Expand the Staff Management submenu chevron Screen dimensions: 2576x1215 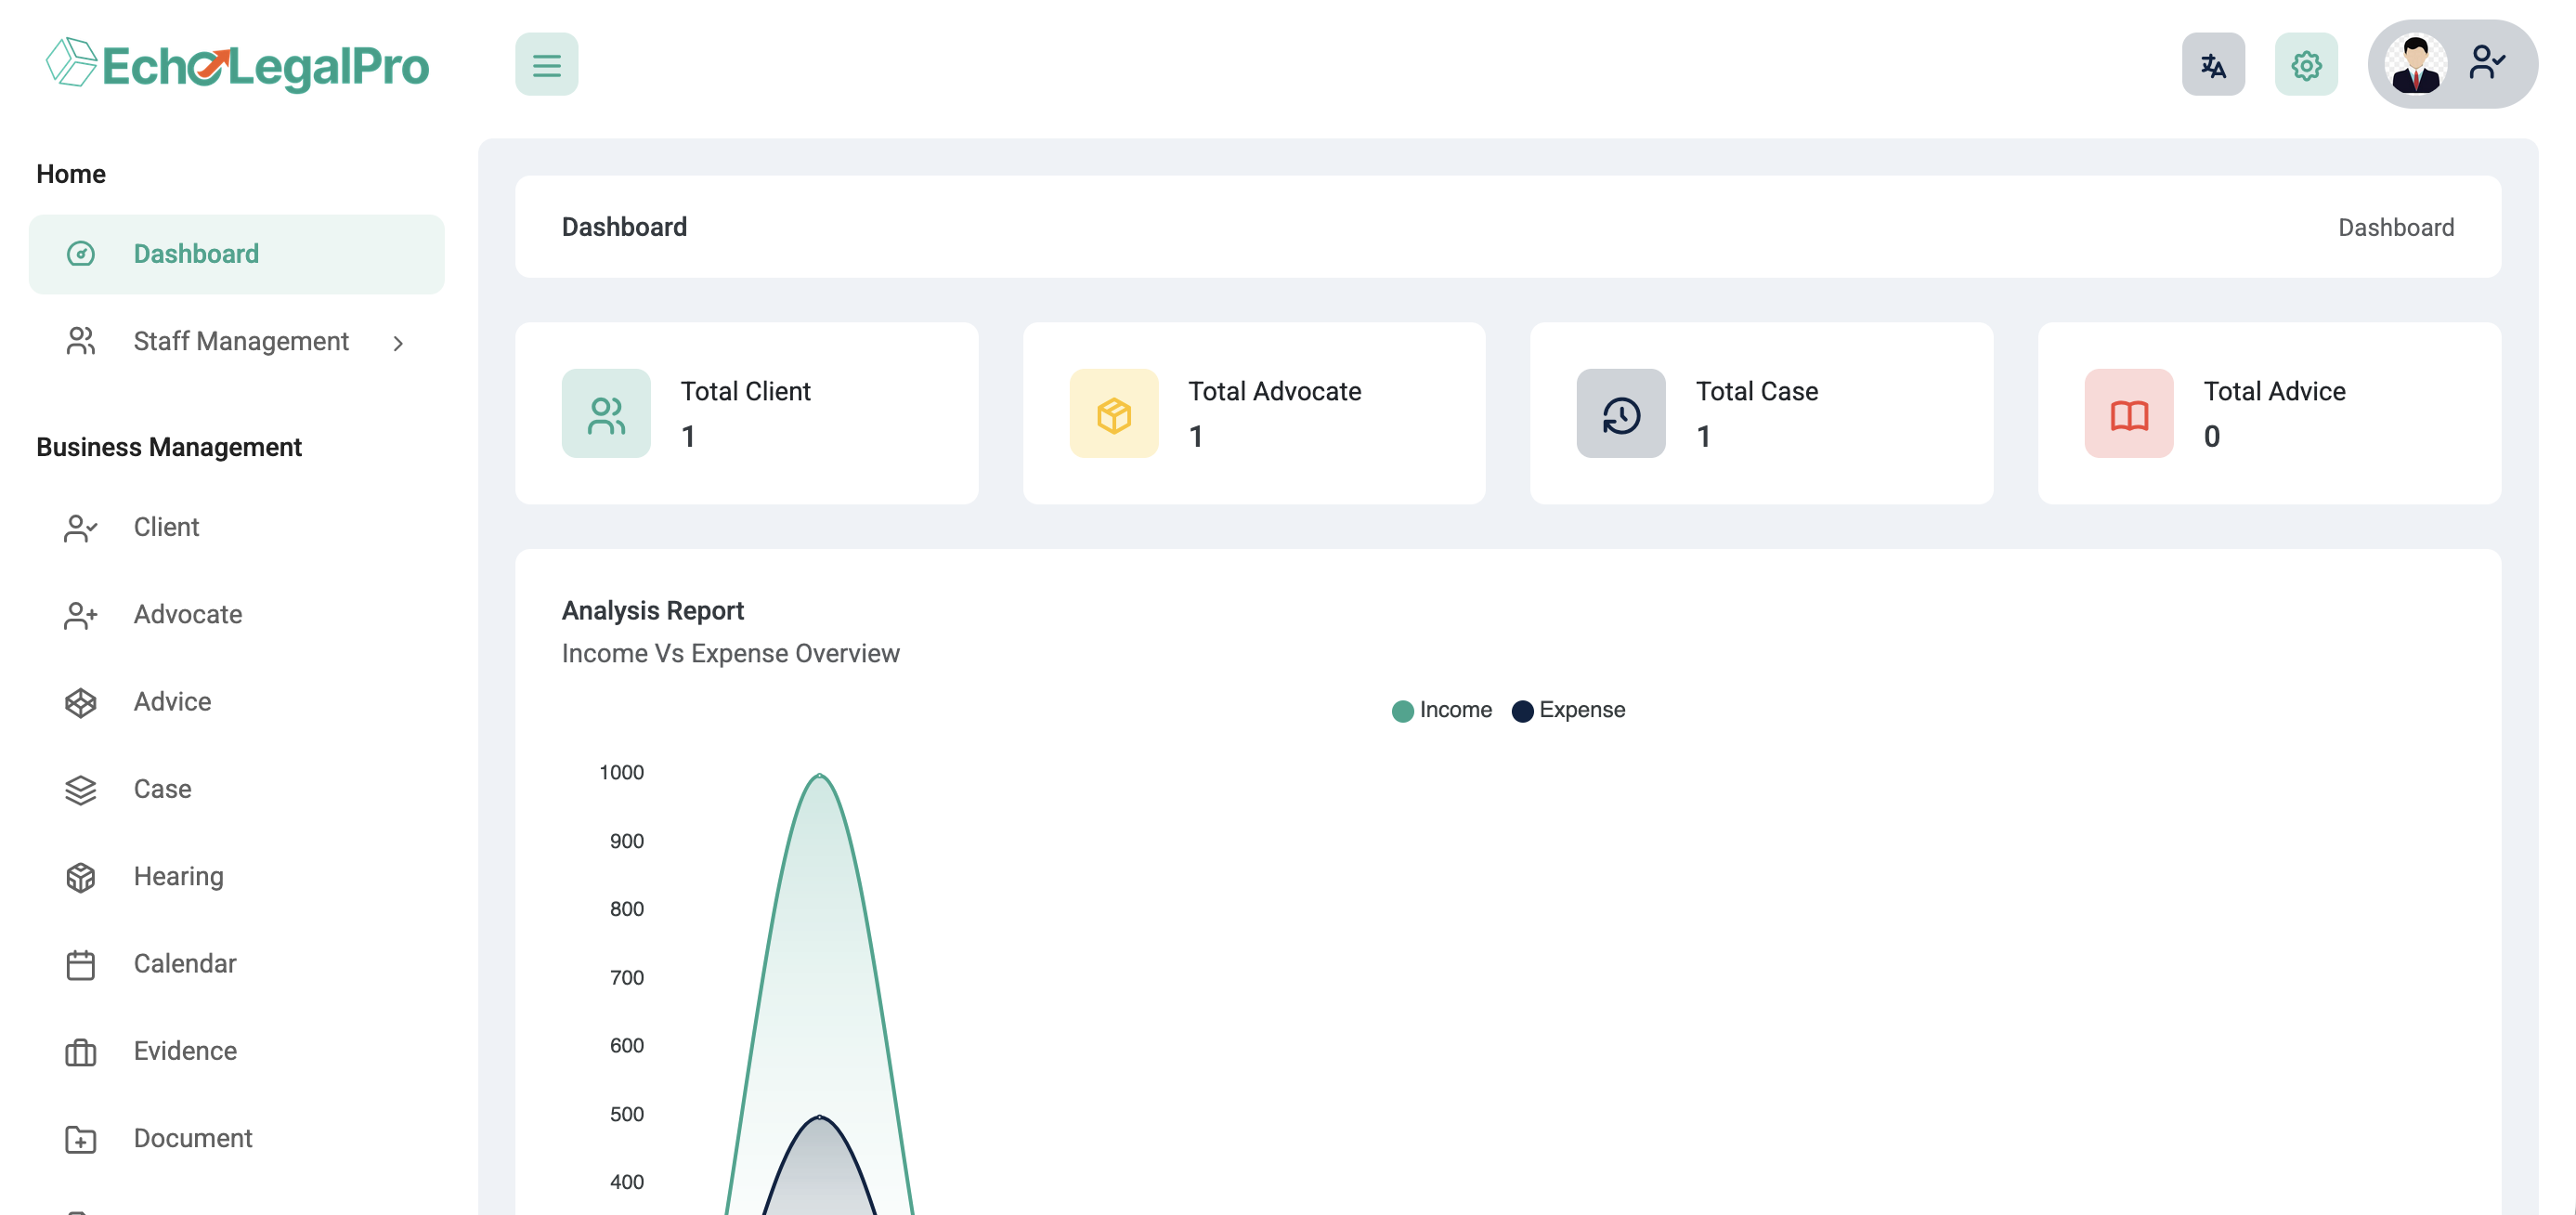point(398,343)
